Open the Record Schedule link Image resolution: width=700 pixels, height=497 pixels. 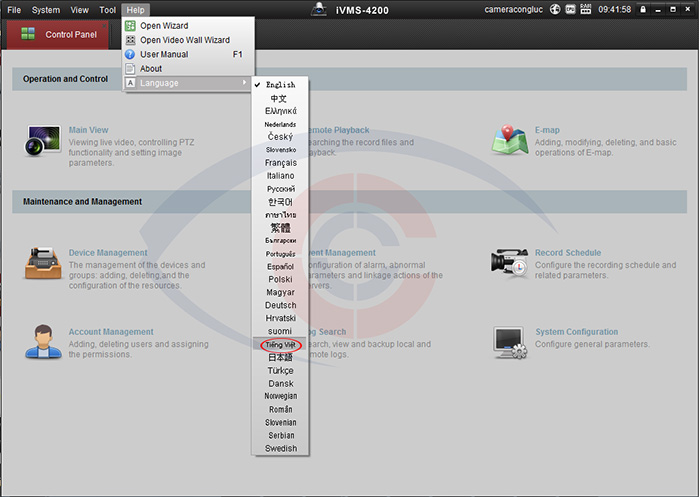[x=568, y=253]
